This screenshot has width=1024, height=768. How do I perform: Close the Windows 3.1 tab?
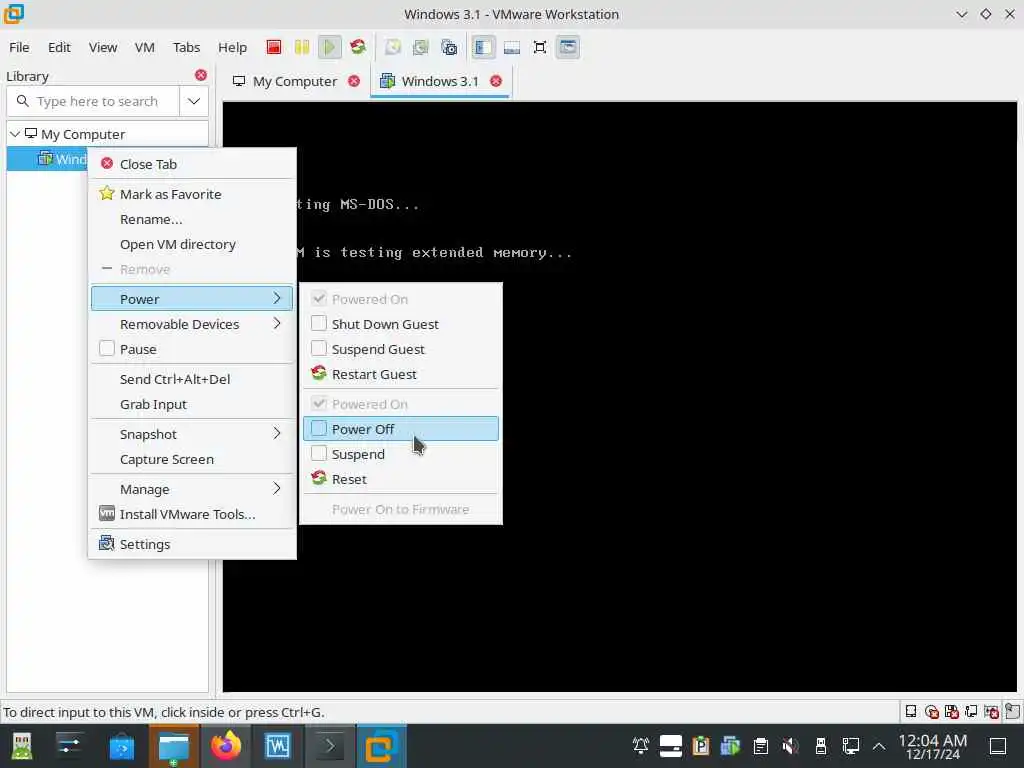[x=496, y=81]
